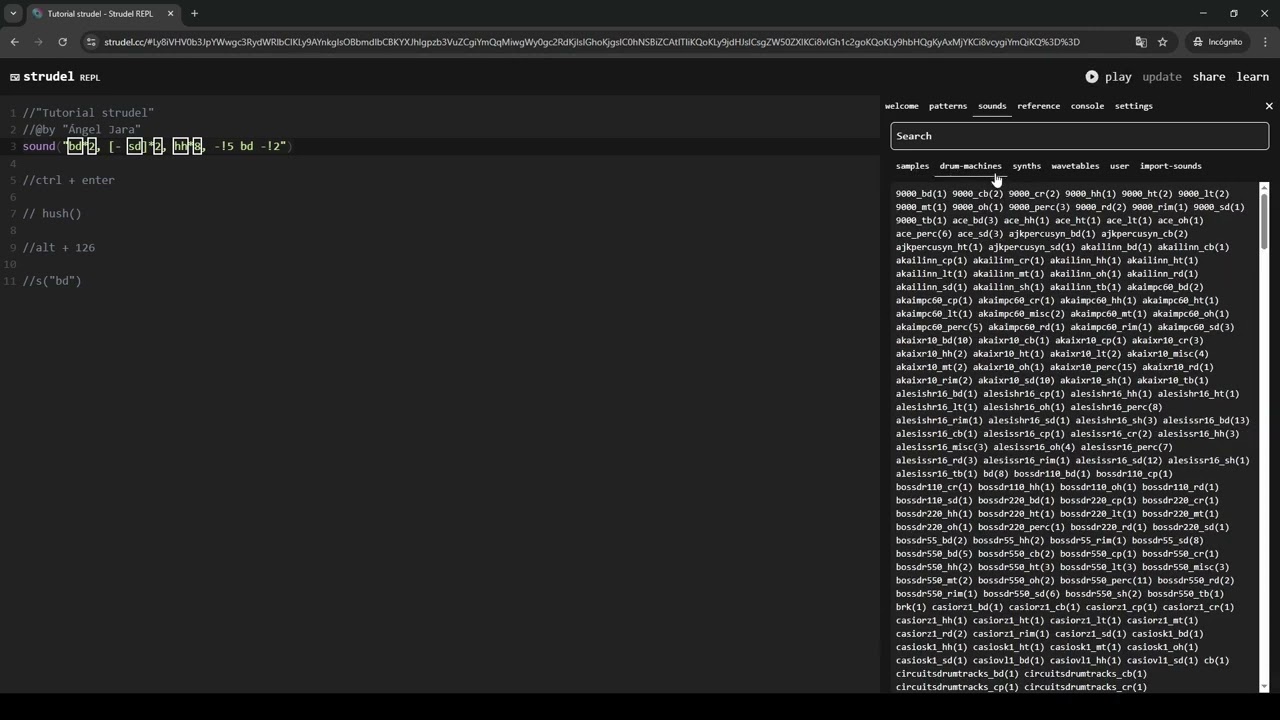Preview the 9000_bd(1) sound
The width and height of the screenshot is (1280, 720).
(x=921, y=194)
